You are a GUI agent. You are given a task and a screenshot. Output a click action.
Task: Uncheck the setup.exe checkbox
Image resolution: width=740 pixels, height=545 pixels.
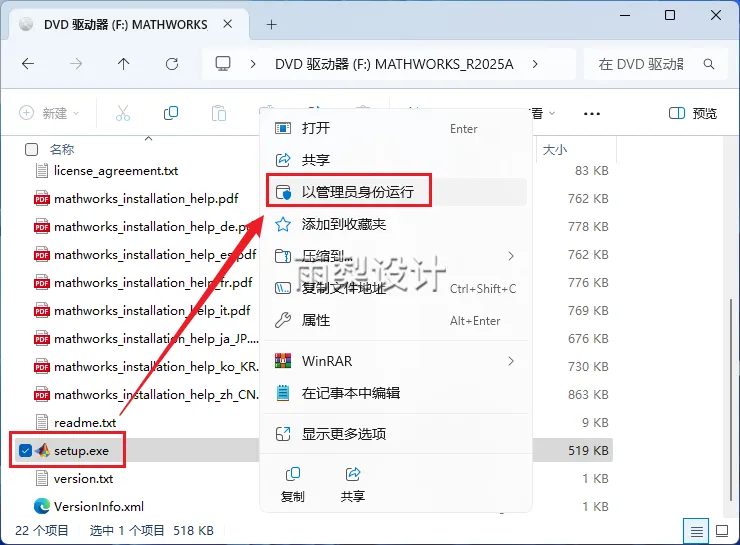coord(25,451)
